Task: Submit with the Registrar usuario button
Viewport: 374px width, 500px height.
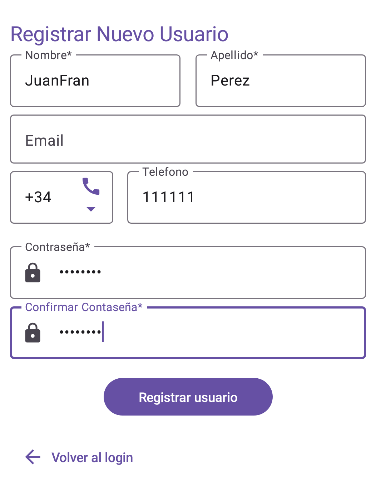Action: click(x=188, y=397)
